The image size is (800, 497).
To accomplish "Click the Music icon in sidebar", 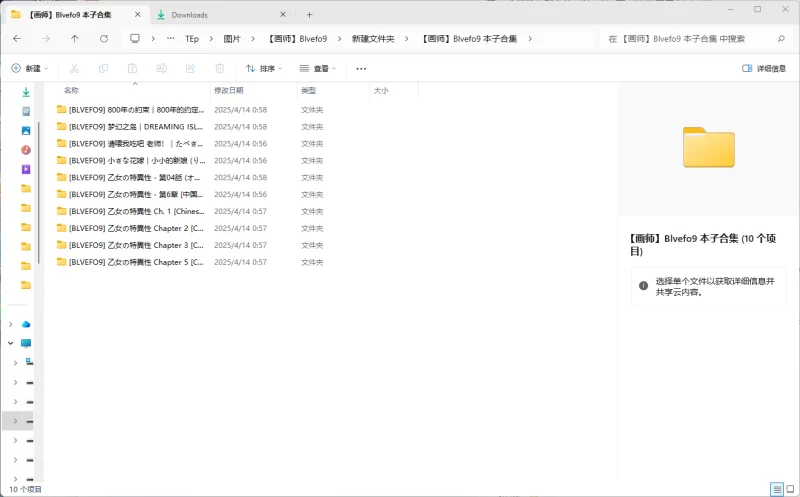I will [26, 150].
